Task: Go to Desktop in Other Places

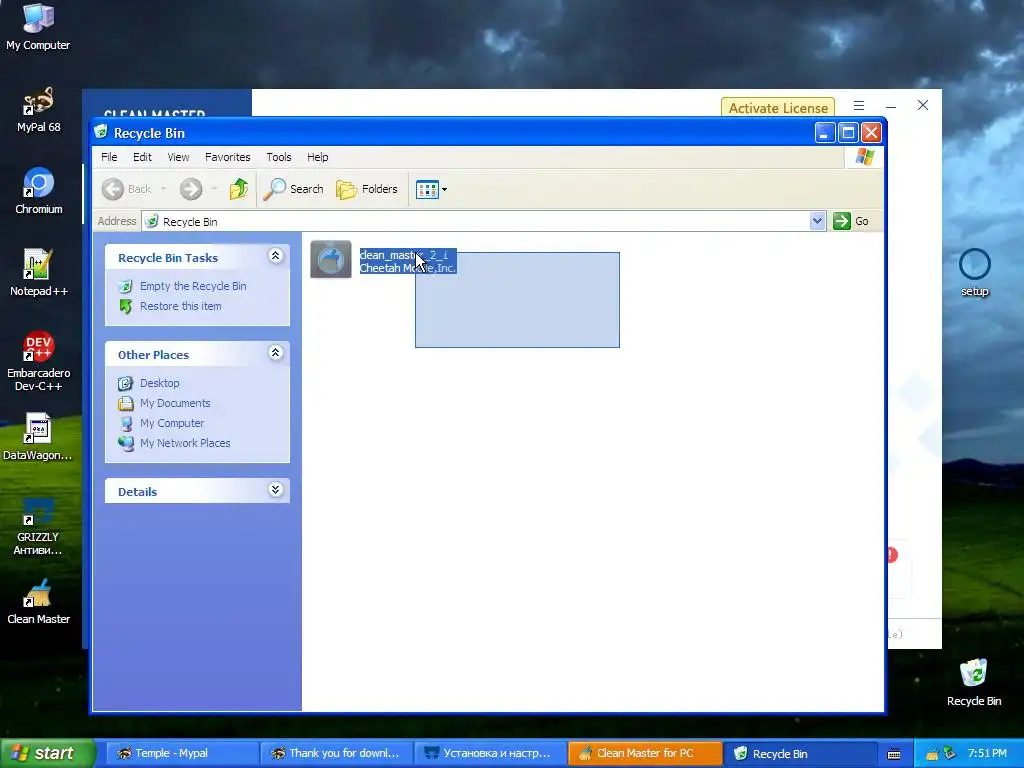Action: tap(159, 383)
